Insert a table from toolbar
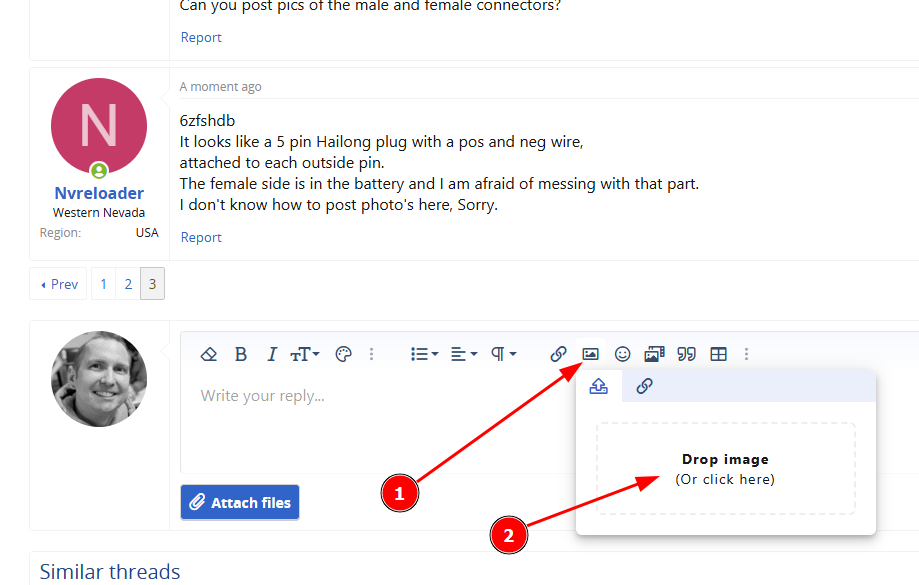The width and height of the screenshot is (919, 585). [718, 354]
